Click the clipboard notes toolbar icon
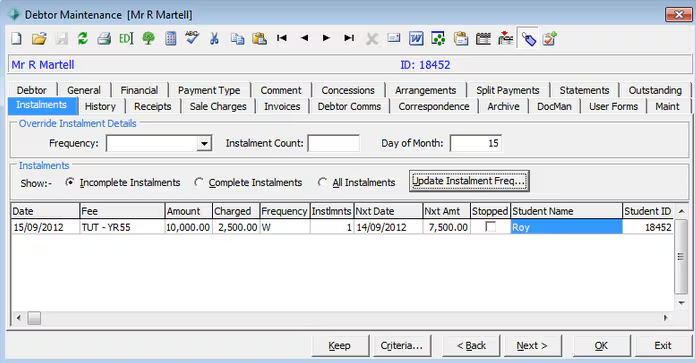 461,39
